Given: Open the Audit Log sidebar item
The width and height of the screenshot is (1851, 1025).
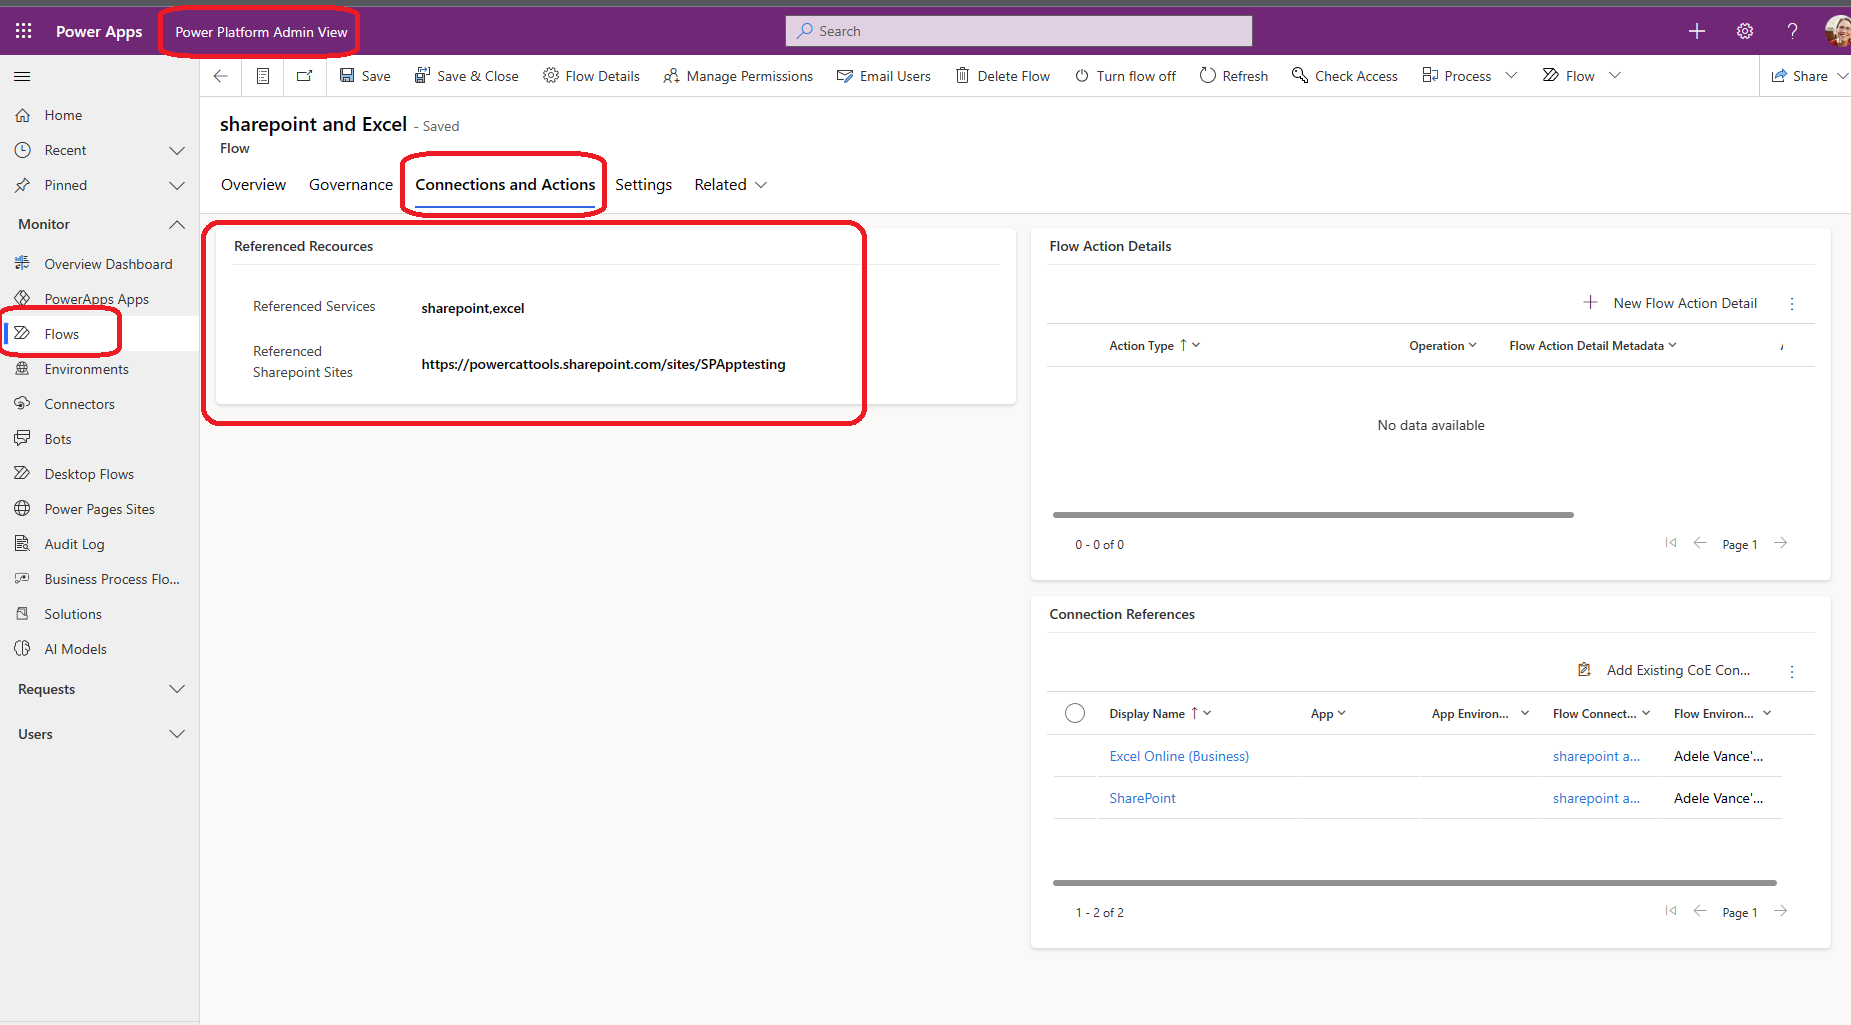Looking at the screenshot, I should pyautogui.click(x=74, y=543).
